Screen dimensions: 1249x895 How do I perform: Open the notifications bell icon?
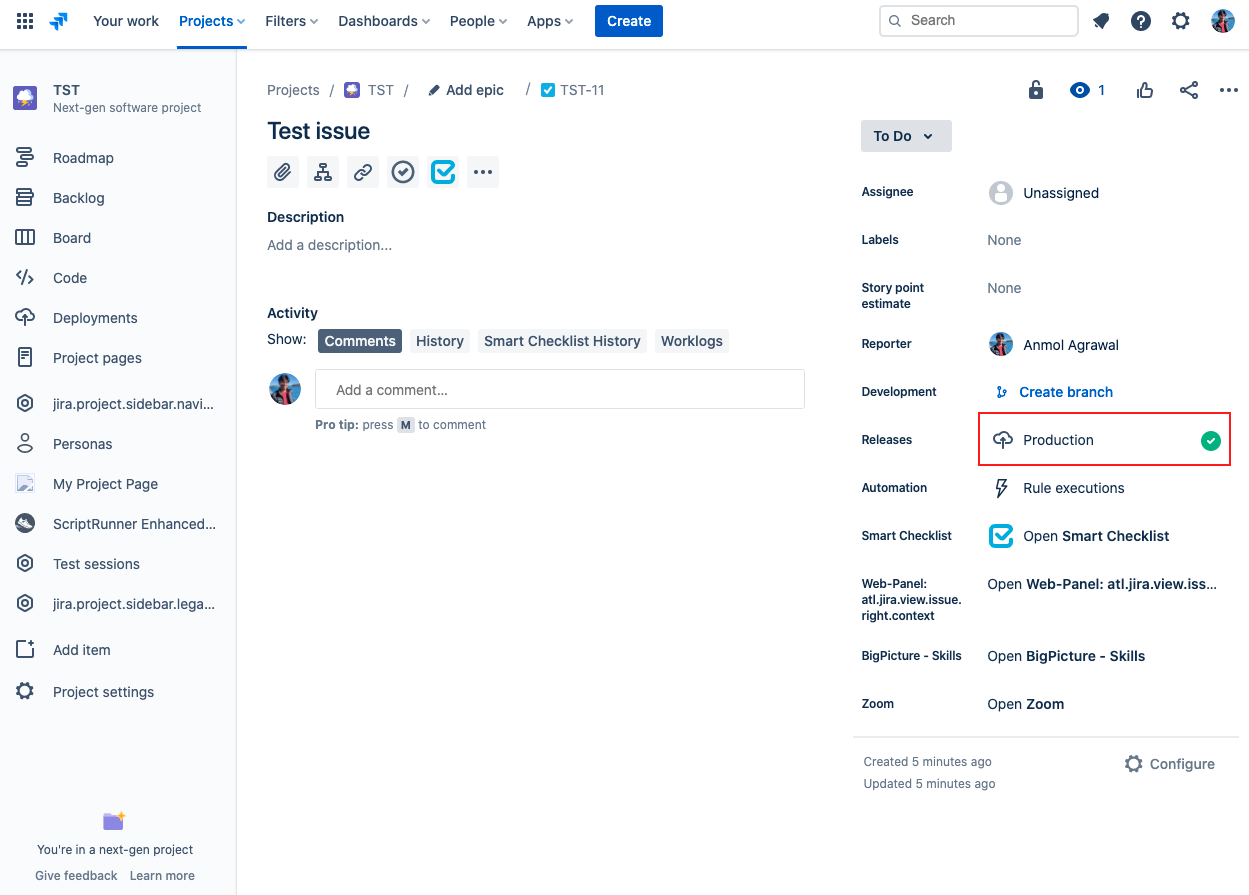1101,21
